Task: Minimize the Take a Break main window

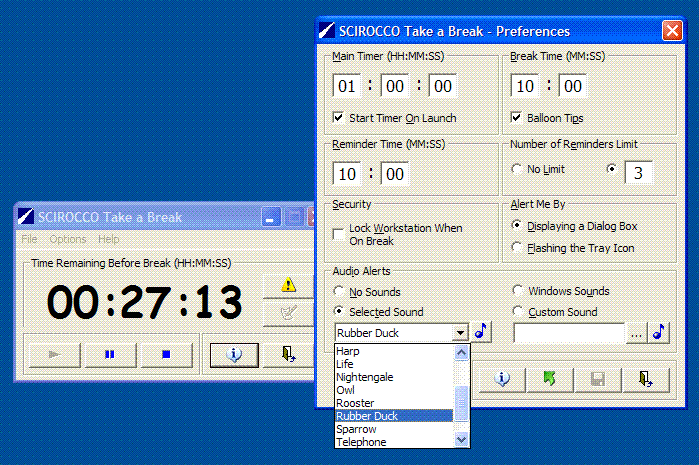Action: pyautogui.click(x=271, y=217)
